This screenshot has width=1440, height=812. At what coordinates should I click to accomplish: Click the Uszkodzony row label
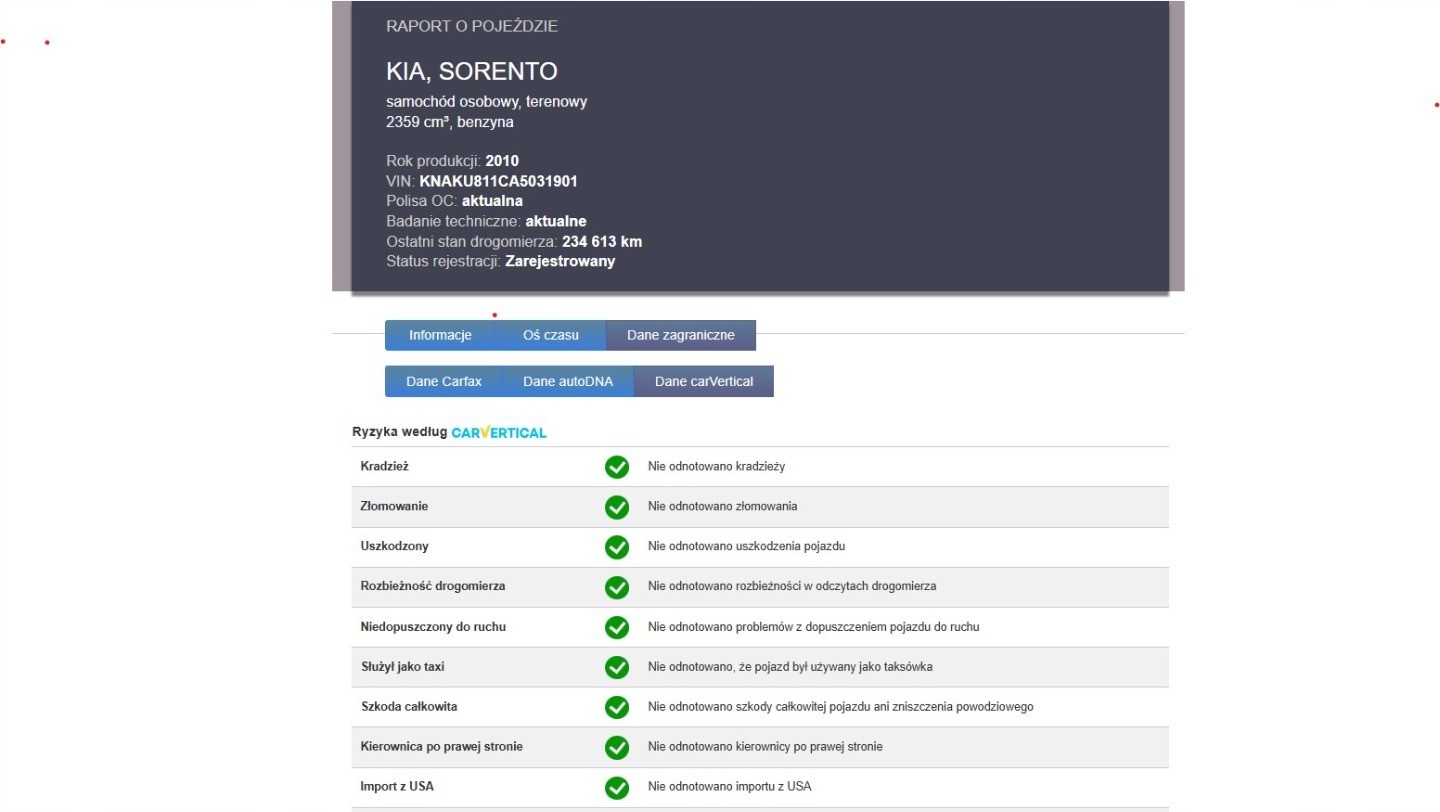pyautogui.click(x=394, y=546)
